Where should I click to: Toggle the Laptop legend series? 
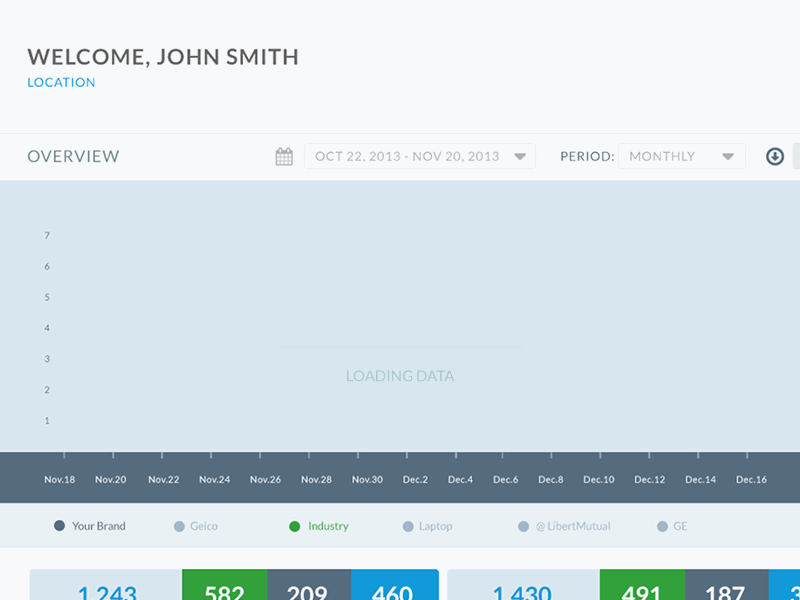coord(428,526)
